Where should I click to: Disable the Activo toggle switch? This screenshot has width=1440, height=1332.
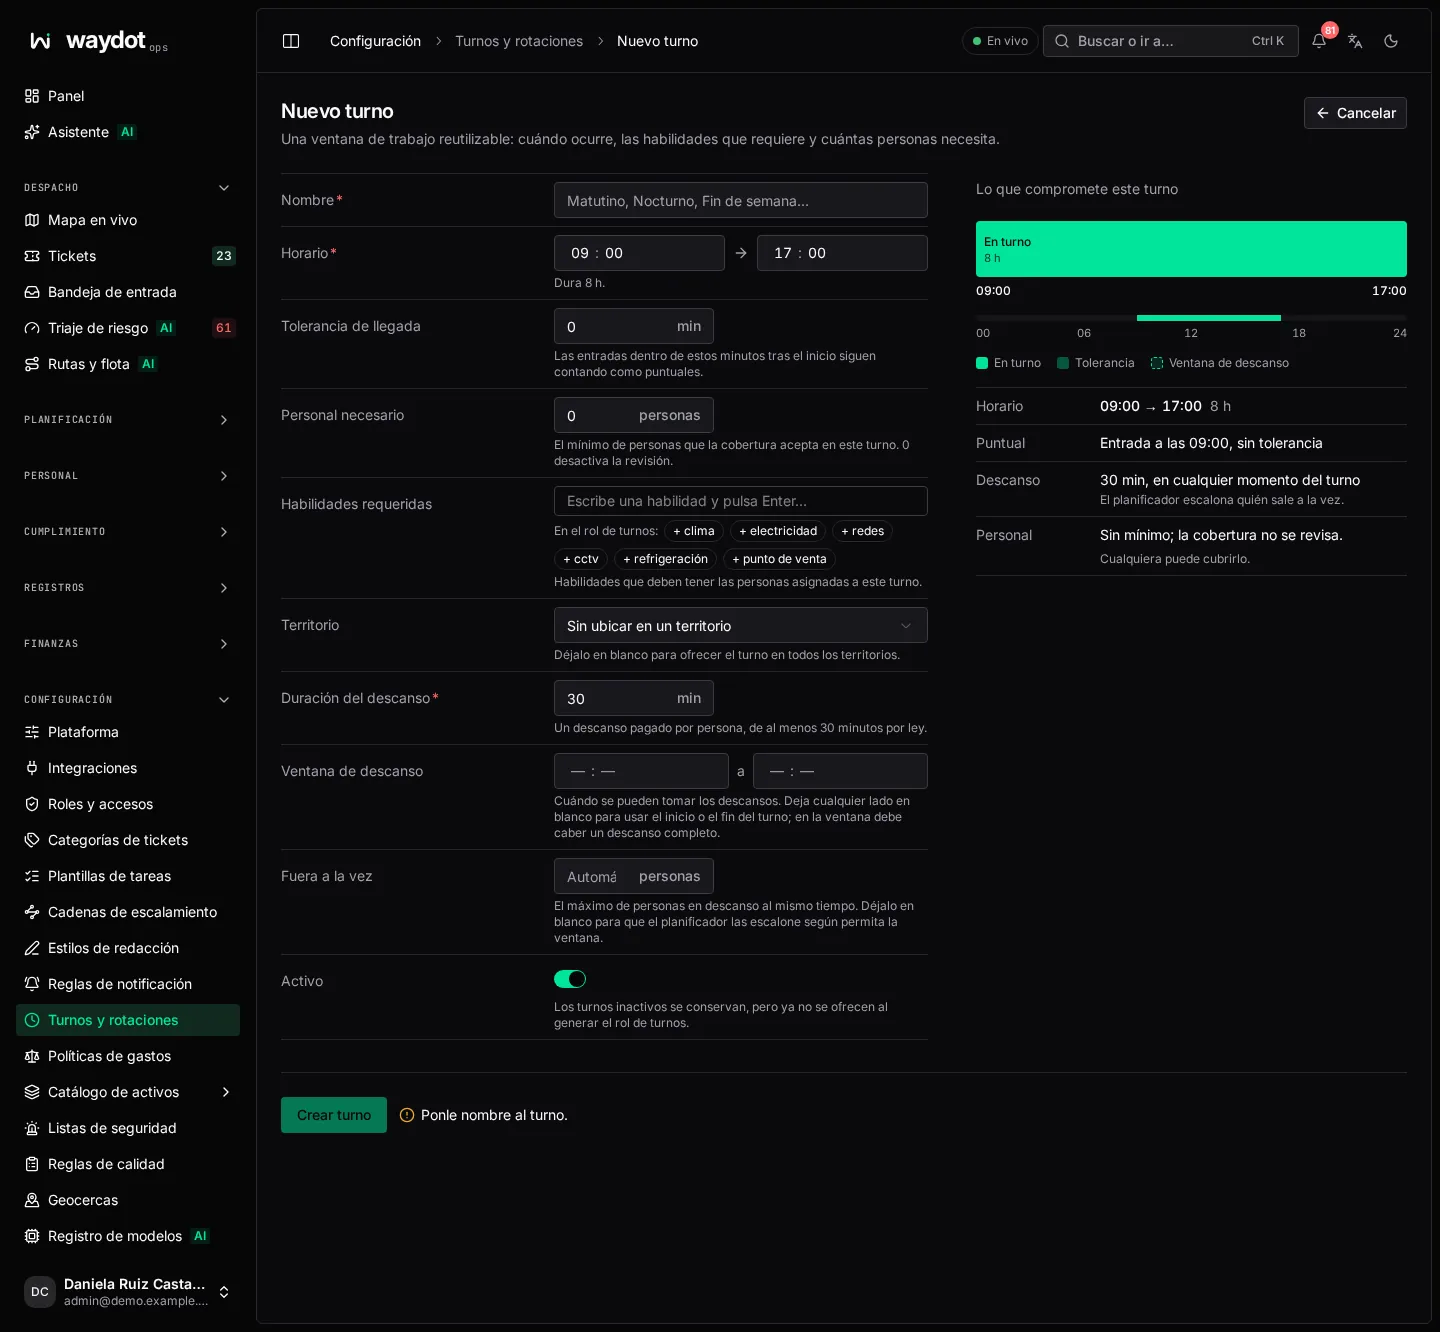tap(570, 979)
